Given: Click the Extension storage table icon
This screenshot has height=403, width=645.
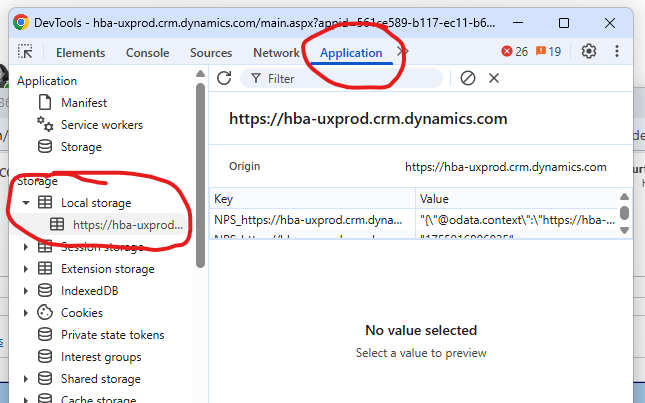Looking at the screenshot, I should [x=45, y=269].
